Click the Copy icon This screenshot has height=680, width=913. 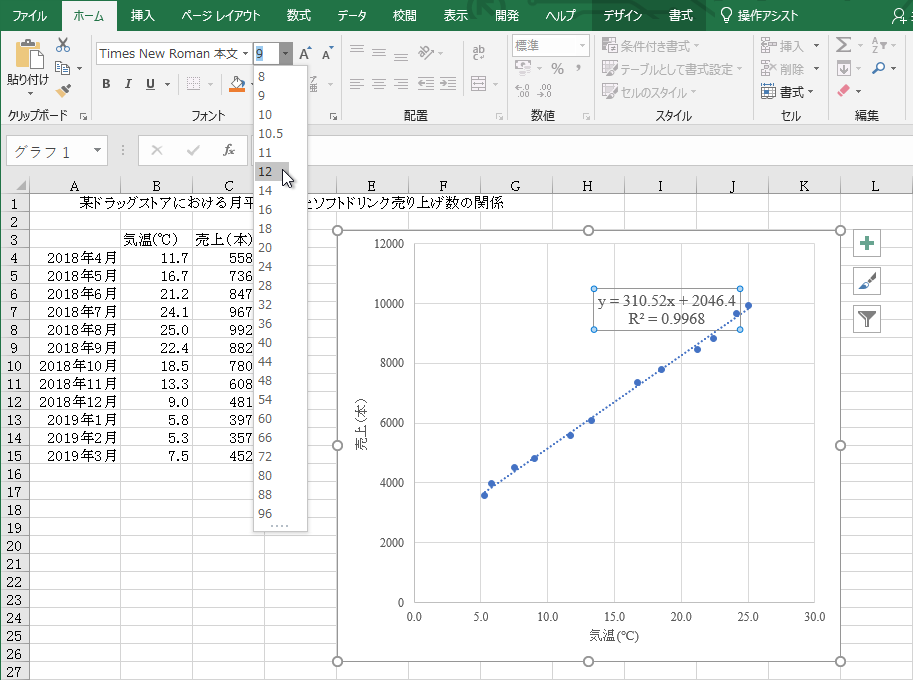tap(62, 68)
